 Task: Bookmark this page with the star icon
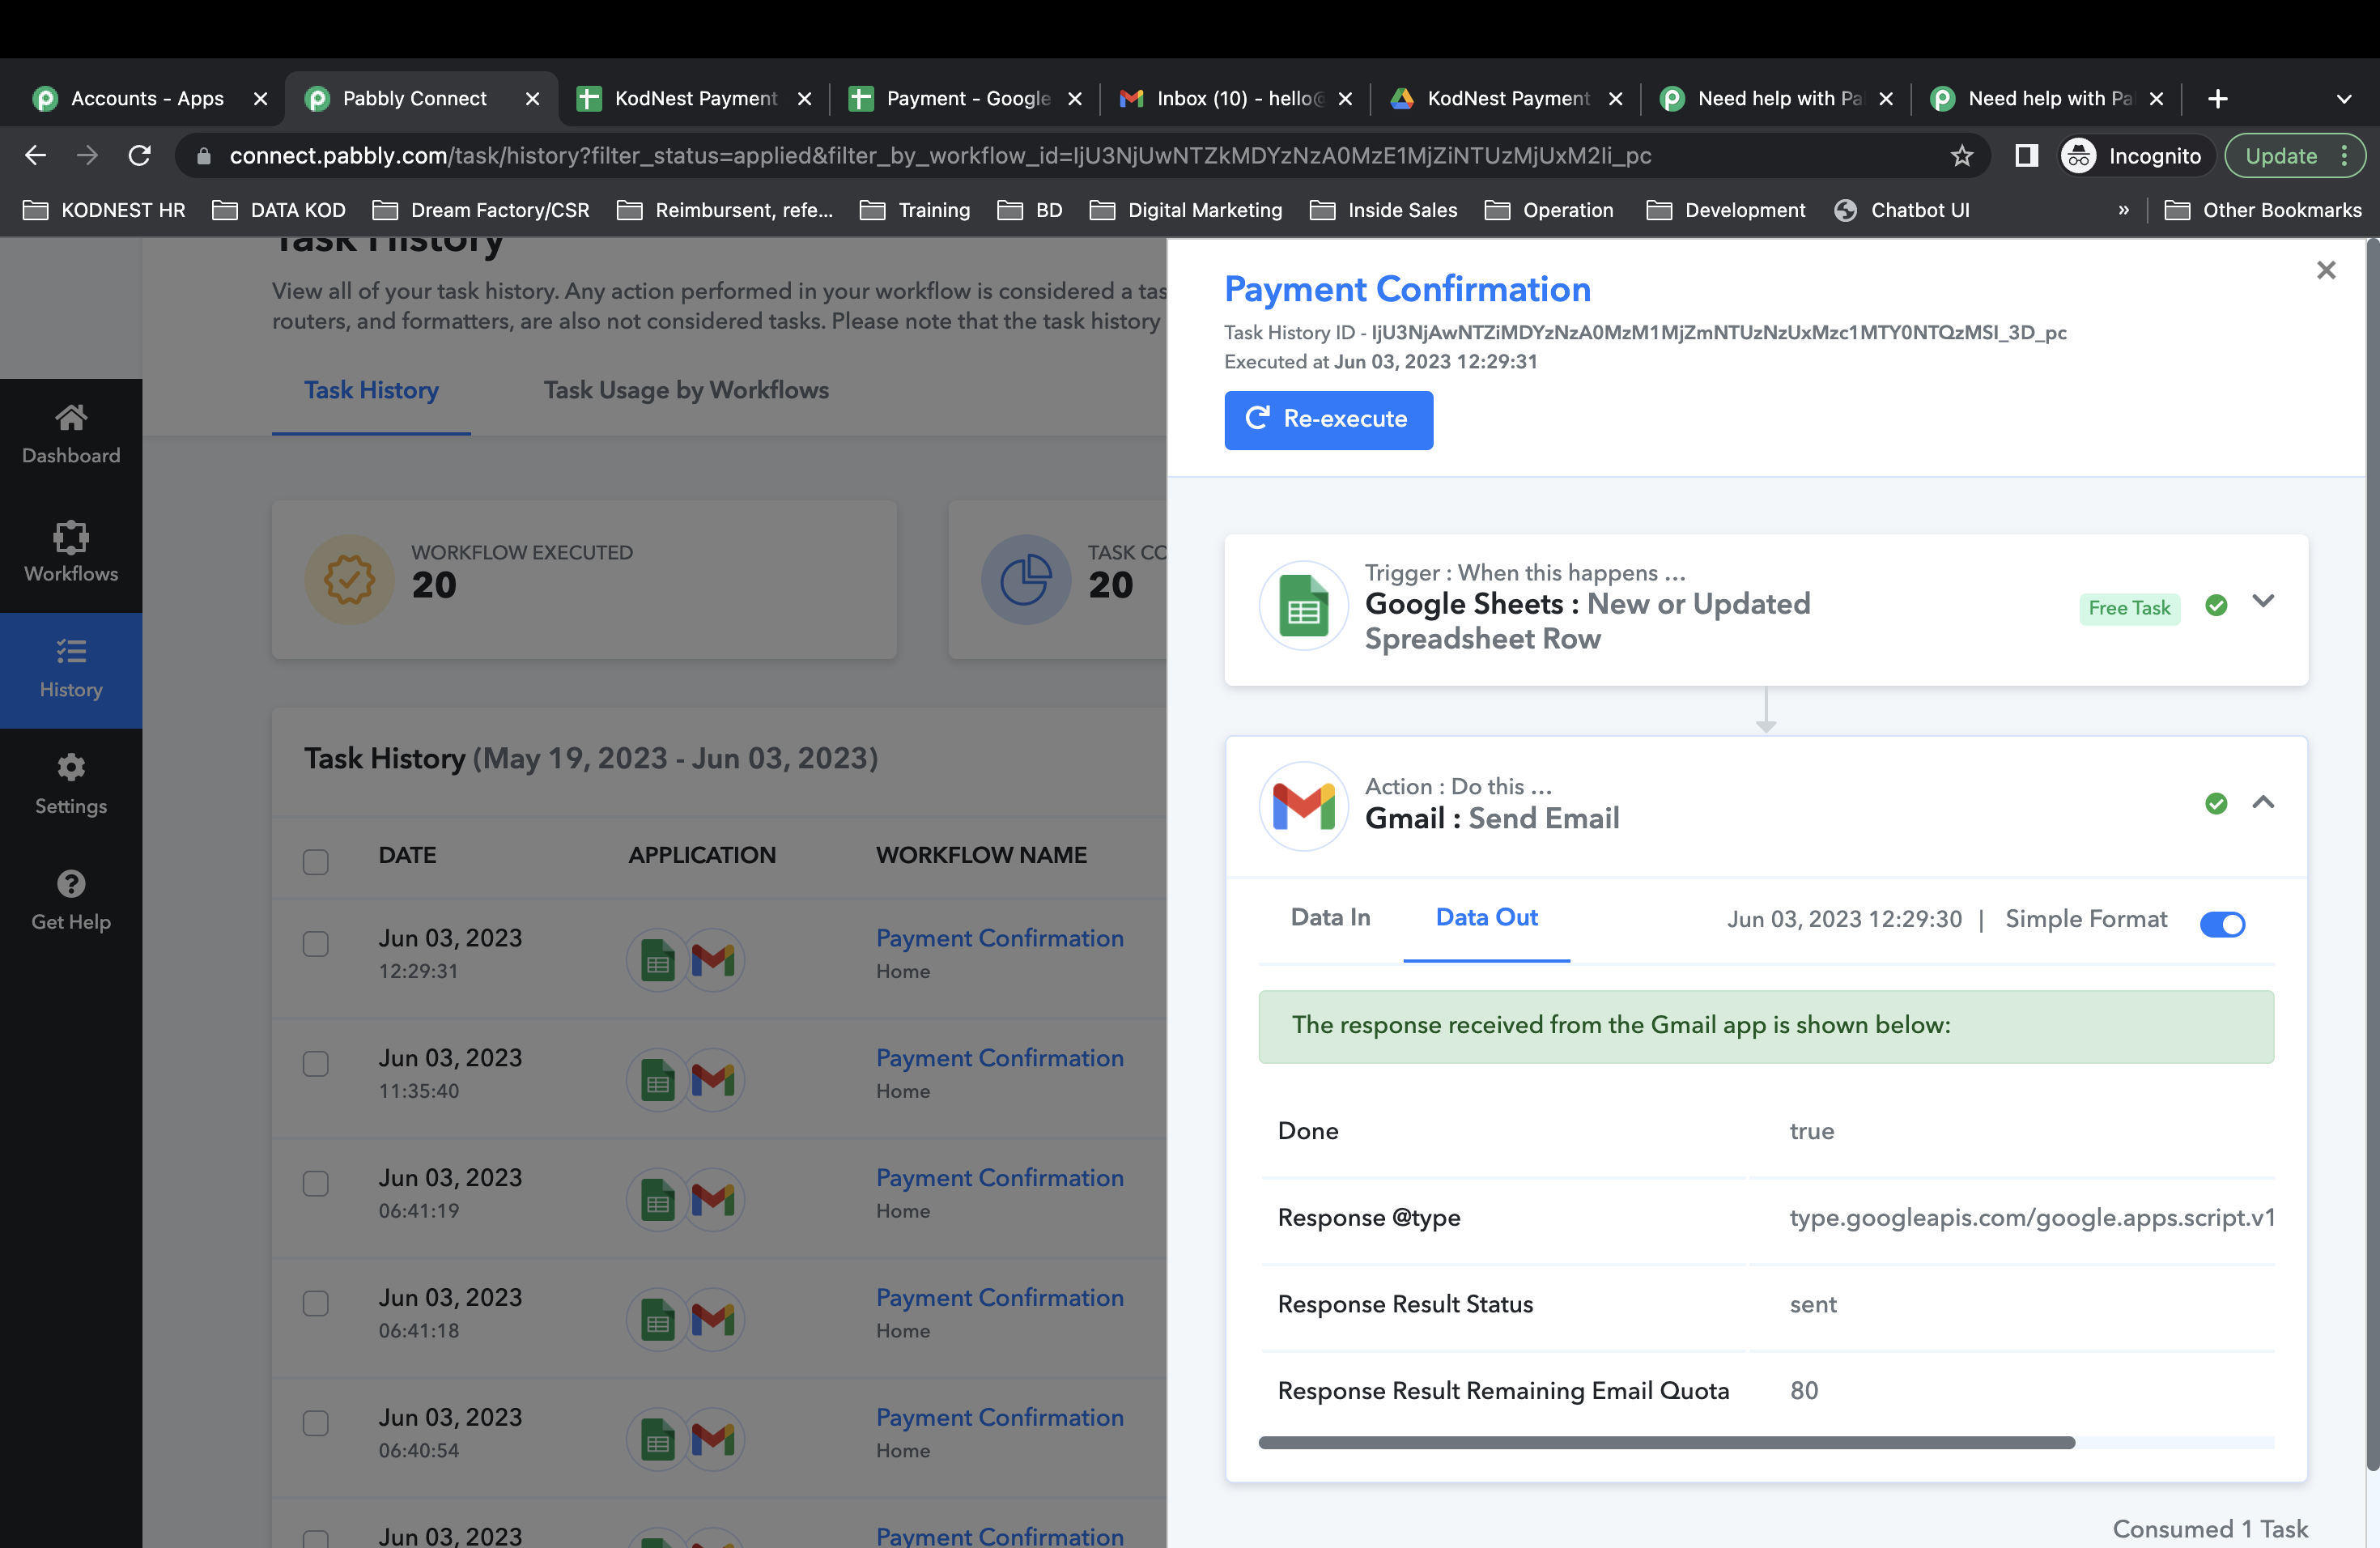(x=1962, y=155)
